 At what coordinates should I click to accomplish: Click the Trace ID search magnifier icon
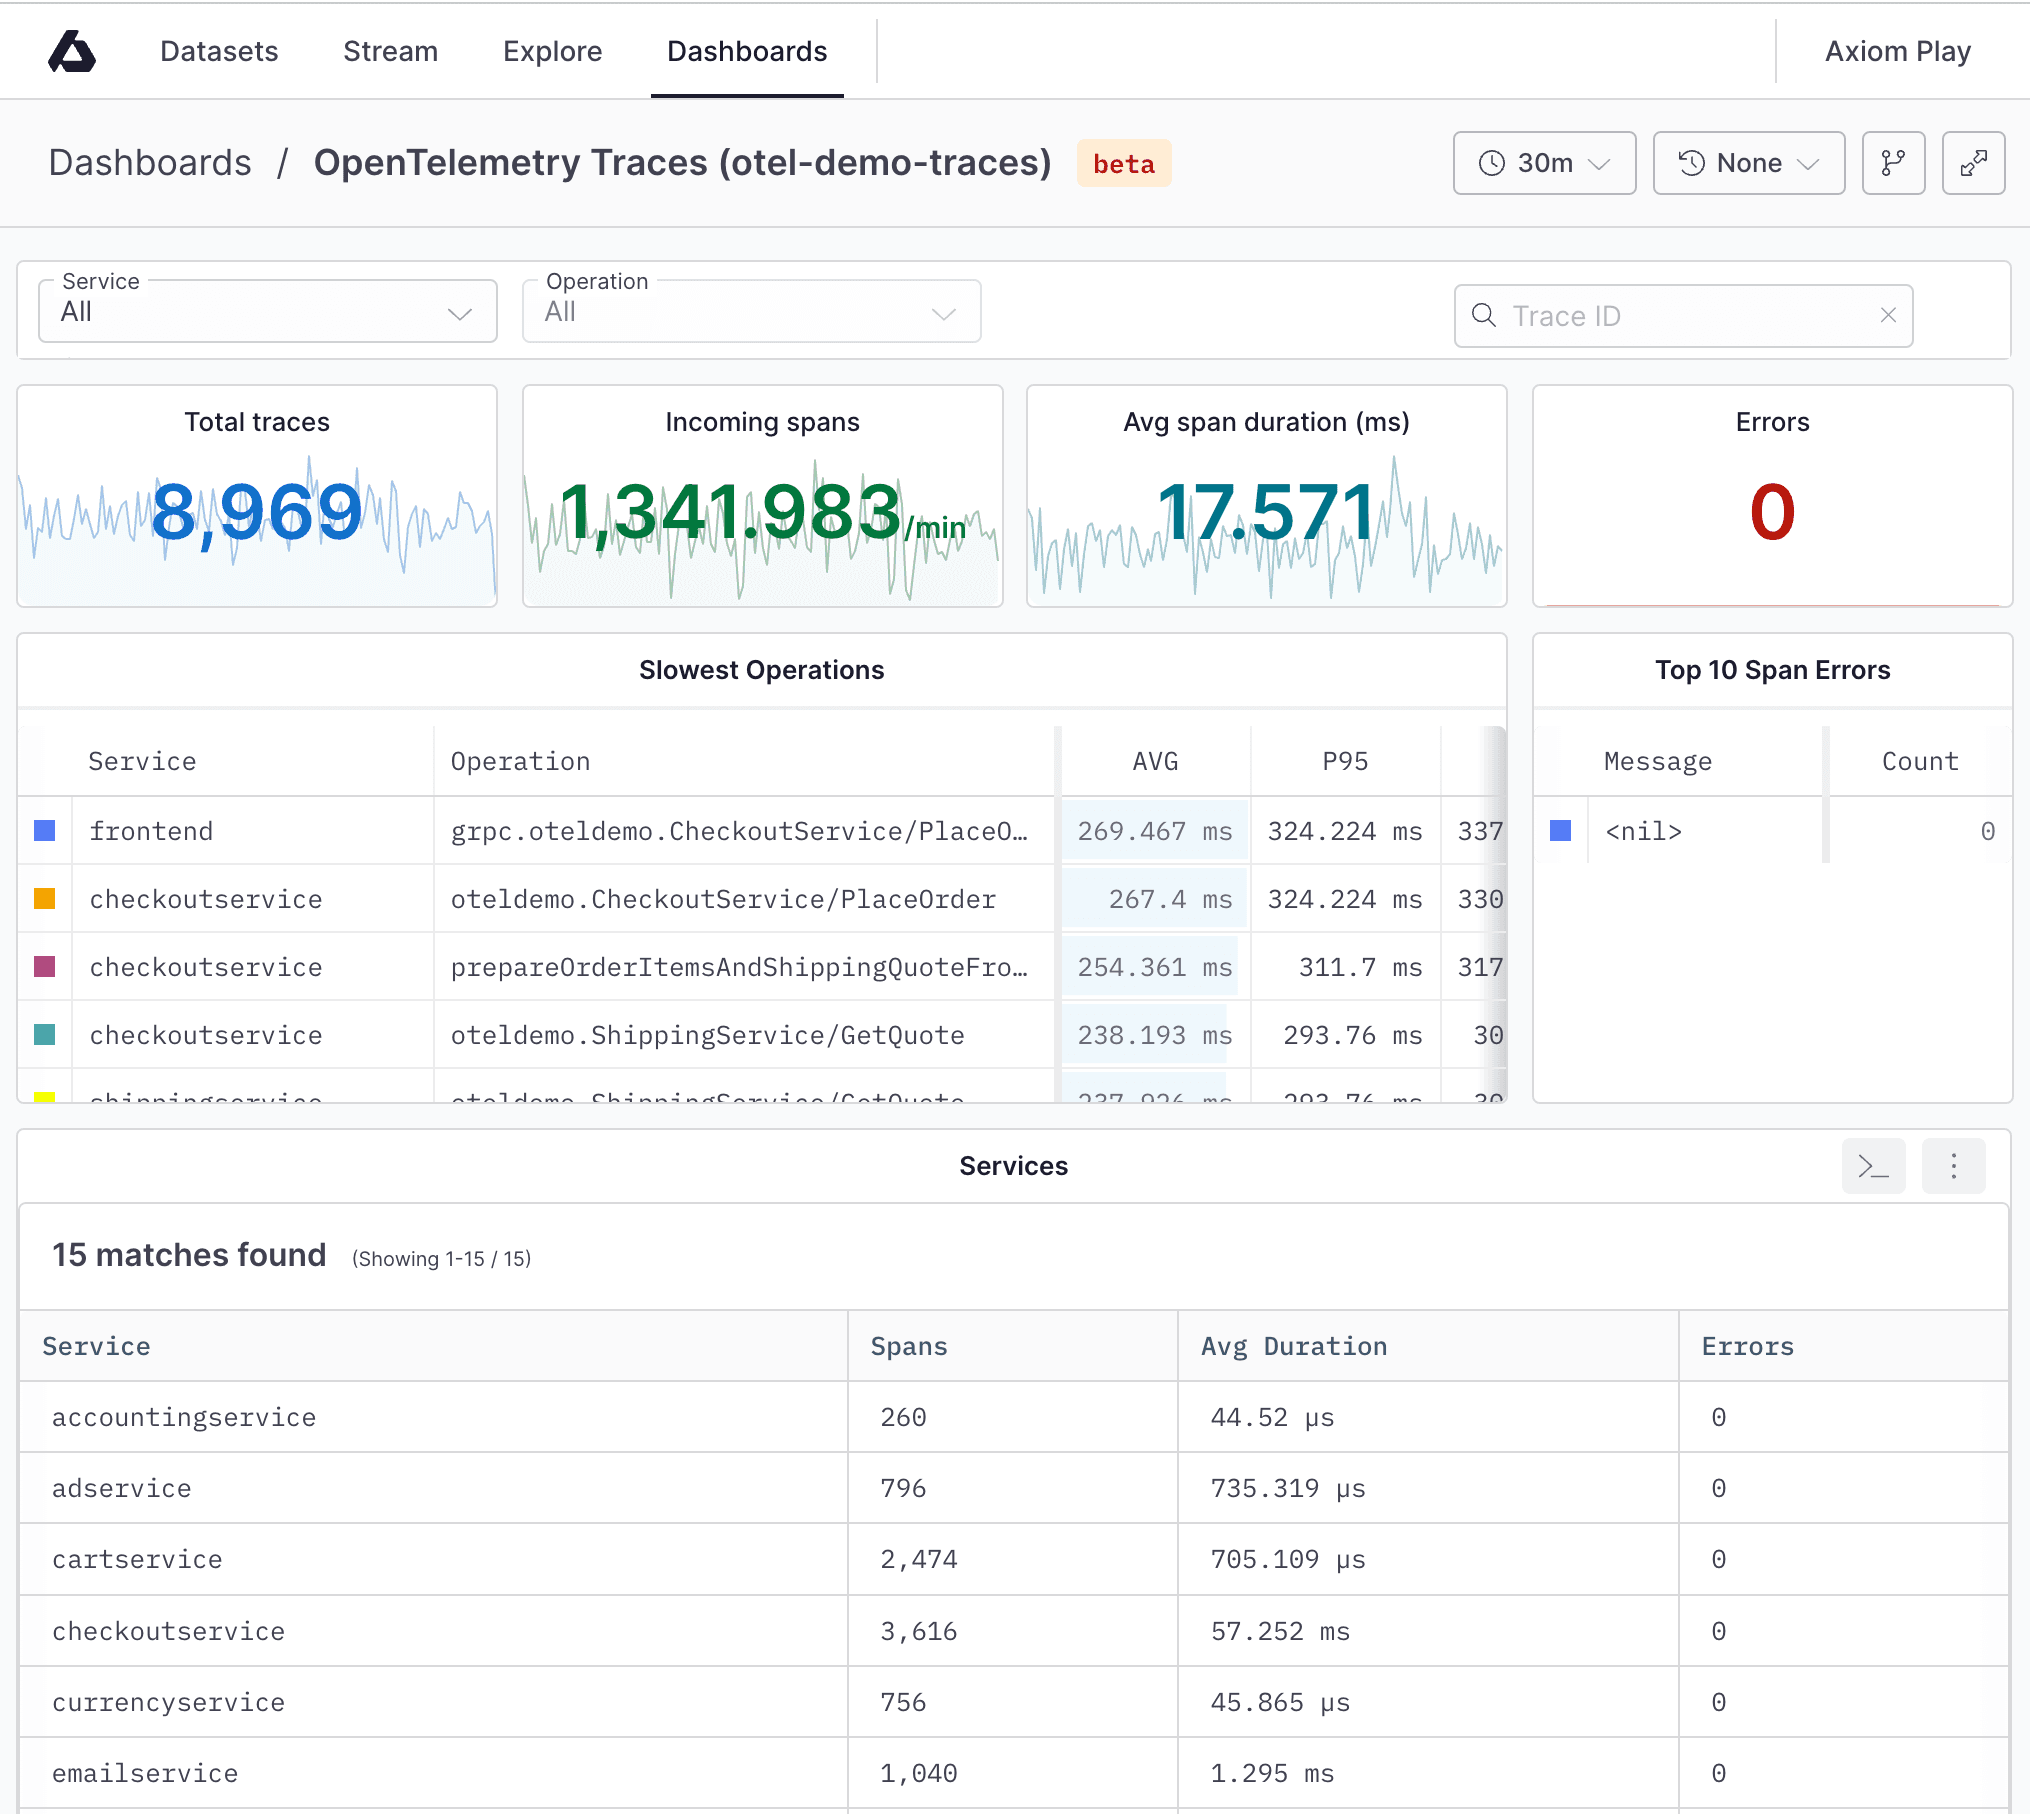click(1484, 316)
